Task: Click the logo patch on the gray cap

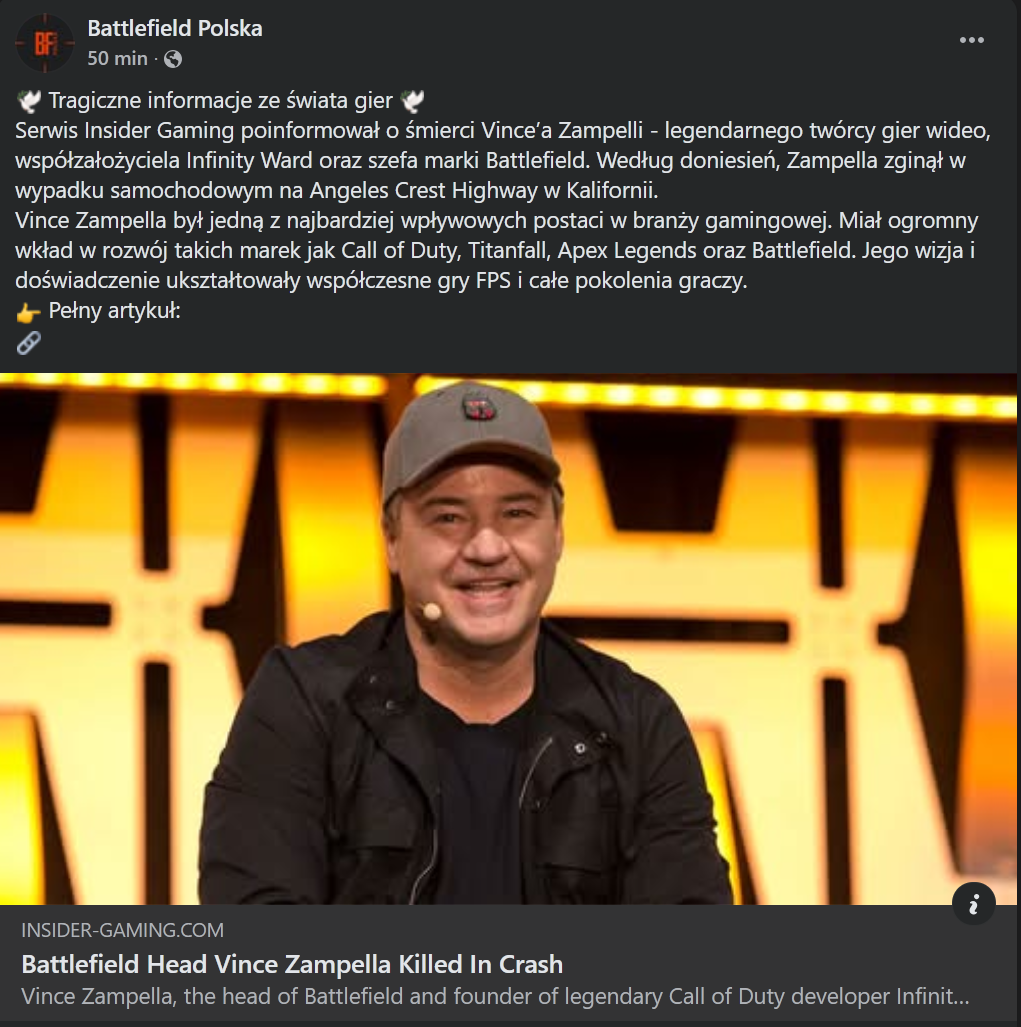Action: [479, 408]
